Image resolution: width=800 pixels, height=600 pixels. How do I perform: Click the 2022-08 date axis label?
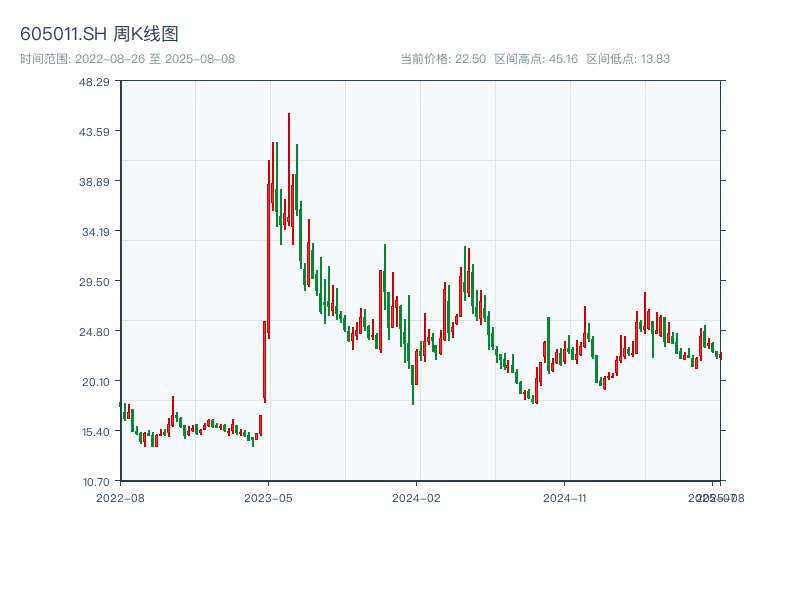coord(120,497)
